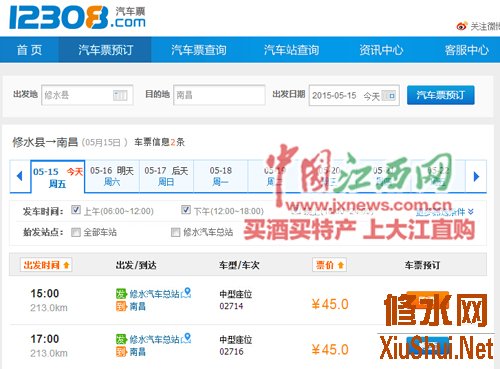Click 17:00 departure time text
The image size is (500, 369).
tap(45, 339)
